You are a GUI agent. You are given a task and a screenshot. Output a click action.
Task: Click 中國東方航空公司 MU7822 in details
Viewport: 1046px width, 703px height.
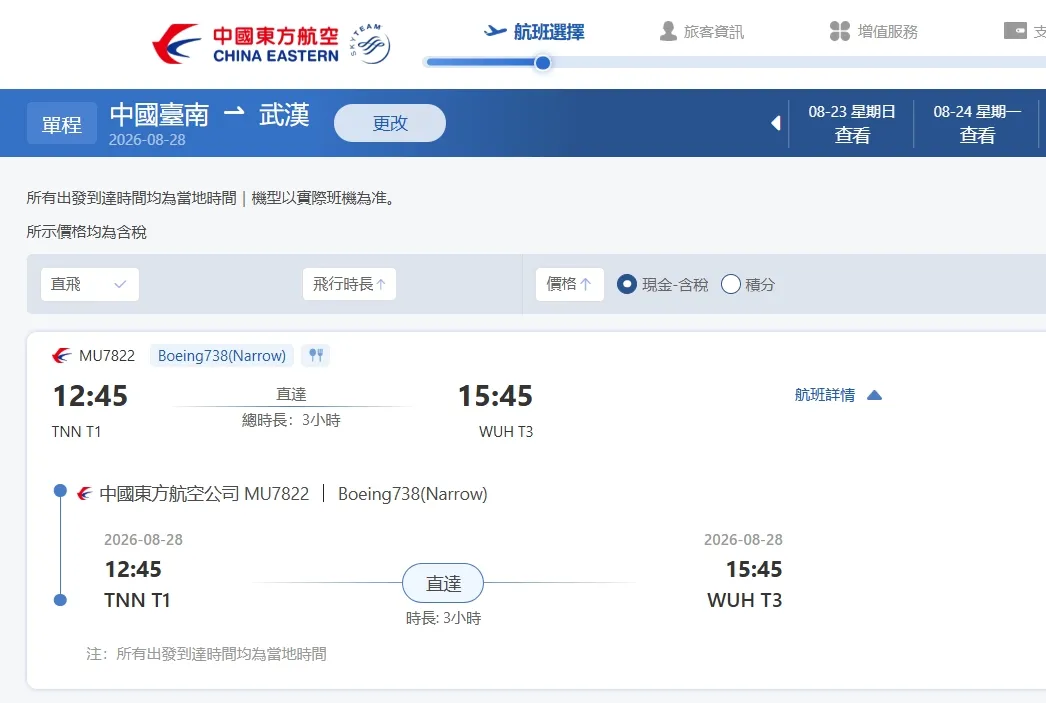click(204, 494)
